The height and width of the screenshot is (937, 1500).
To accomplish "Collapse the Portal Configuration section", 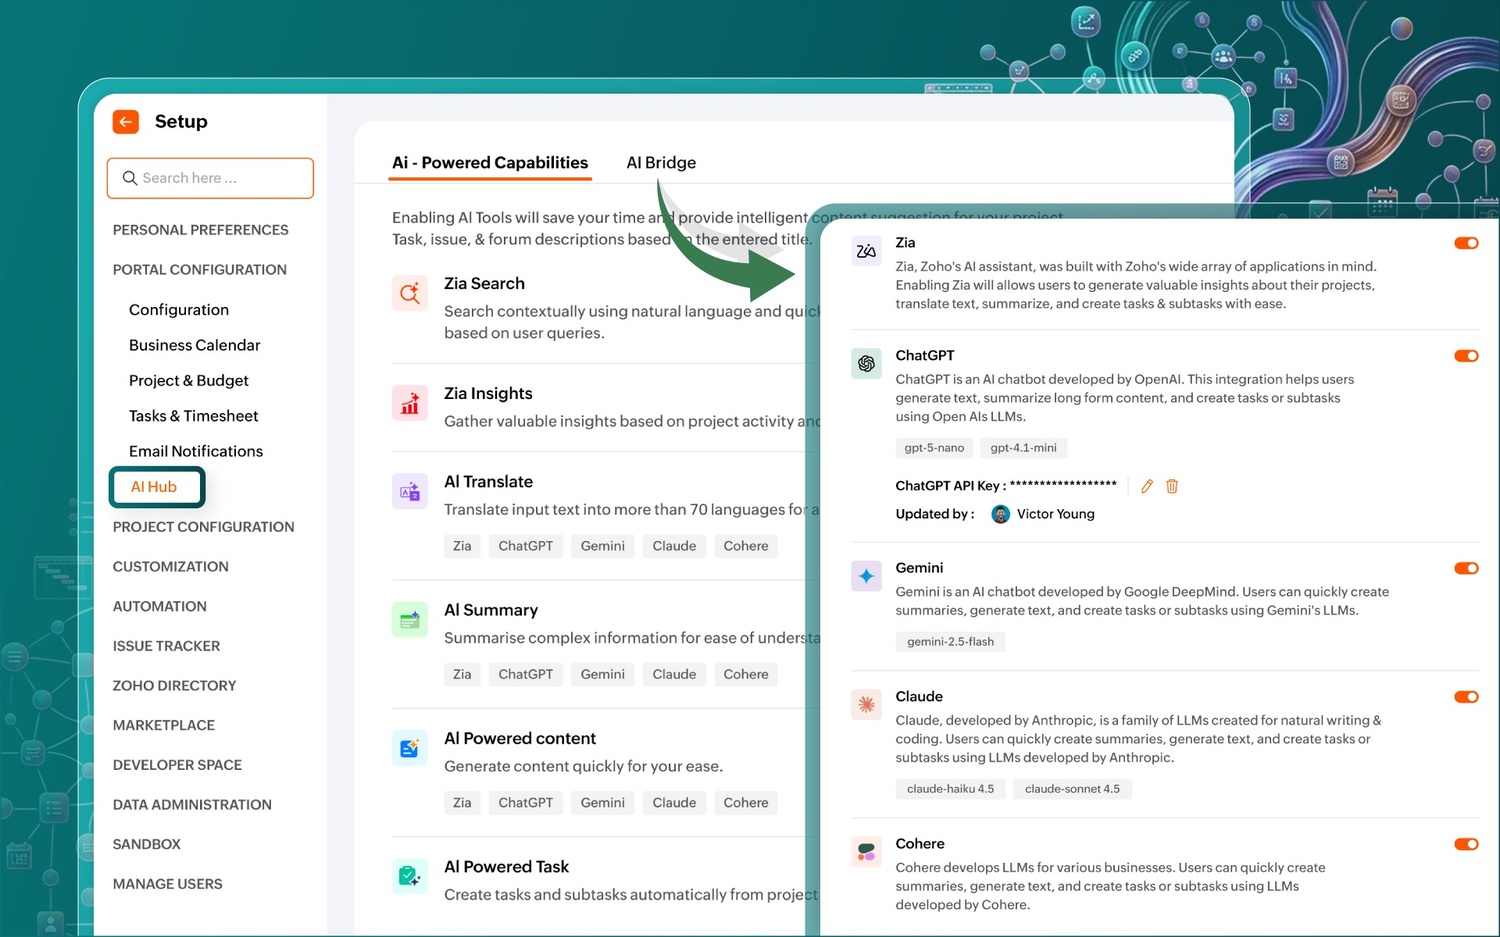I will point(200,270).
